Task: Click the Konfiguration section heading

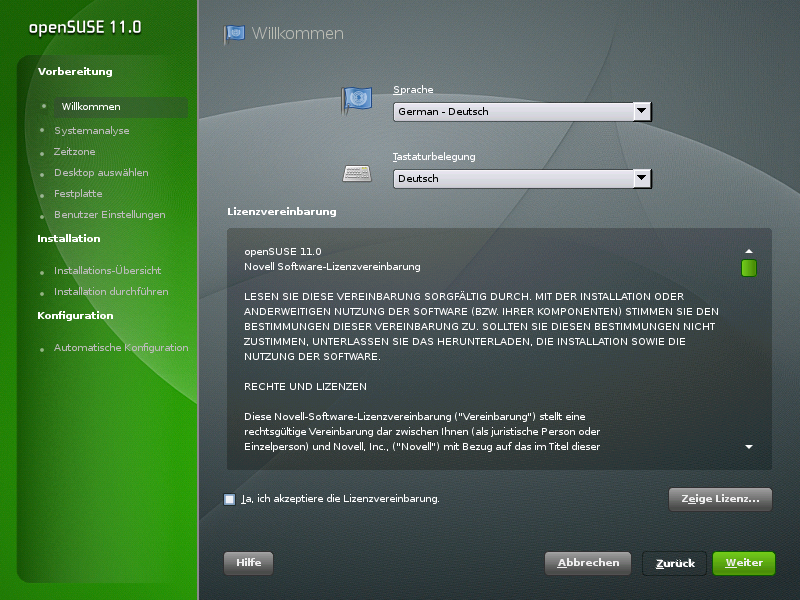Action: [x=76, y=315]
